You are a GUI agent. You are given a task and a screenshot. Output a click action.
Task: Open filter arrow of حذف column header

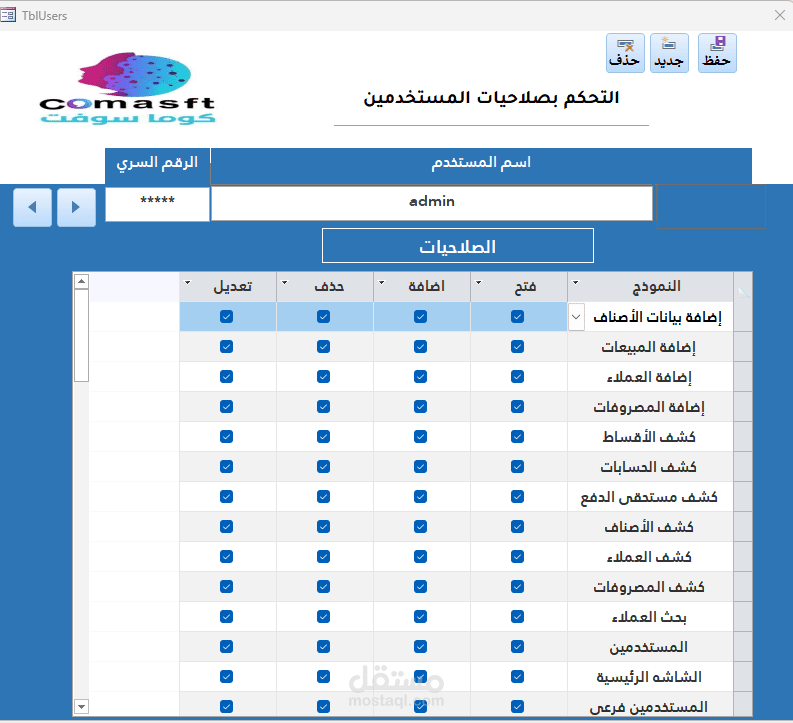point(284,282)
